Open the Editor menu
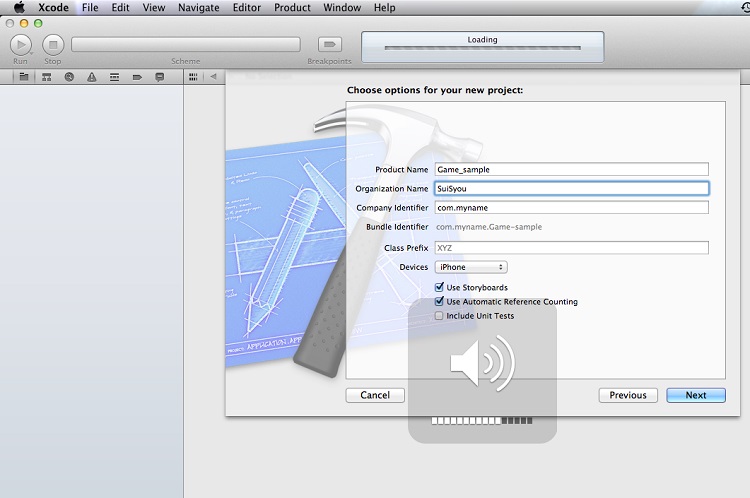This screenshot has height=498, width=750. pyautogui.click(x=246, y=8)
